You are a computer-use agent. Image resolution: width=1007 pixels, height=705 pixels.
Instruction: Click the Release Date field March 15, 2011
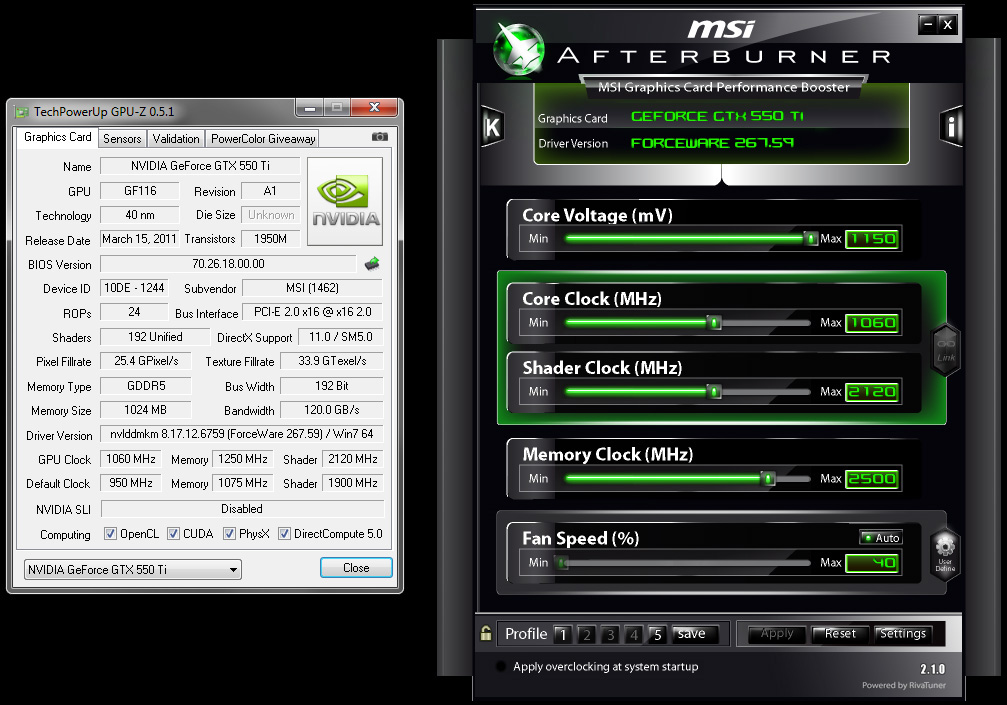pos(139,239)
